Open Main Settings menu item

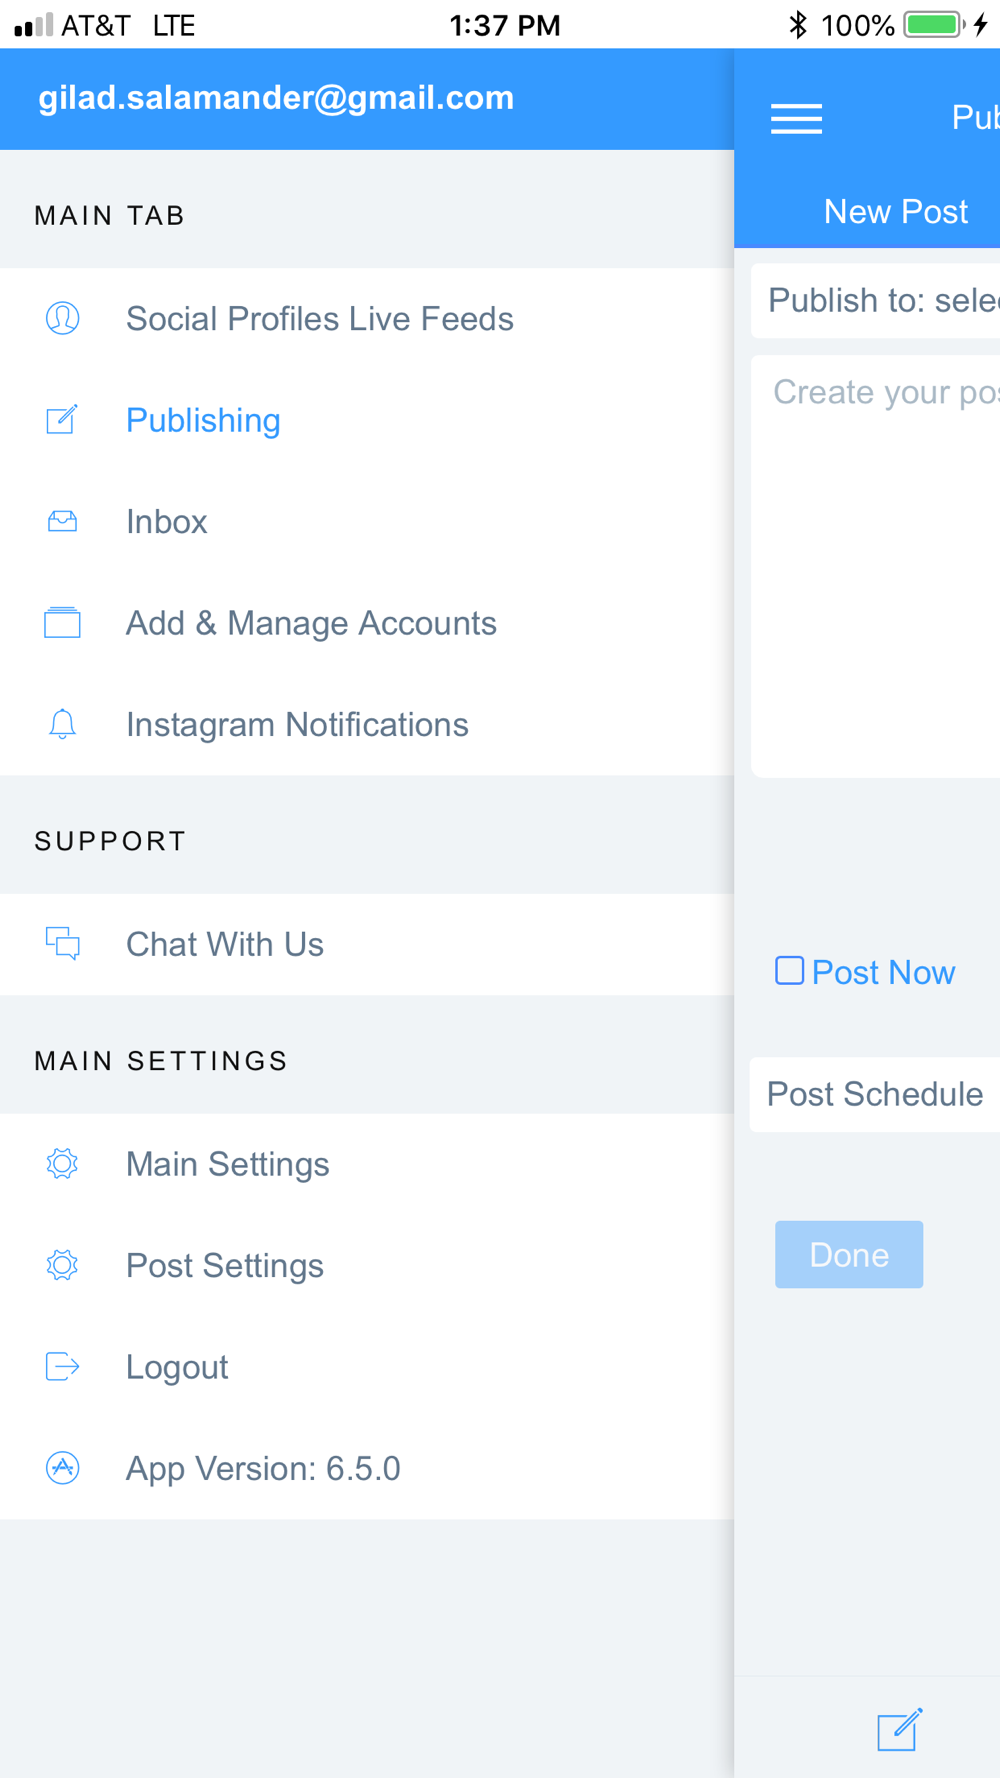(228, 1164)
